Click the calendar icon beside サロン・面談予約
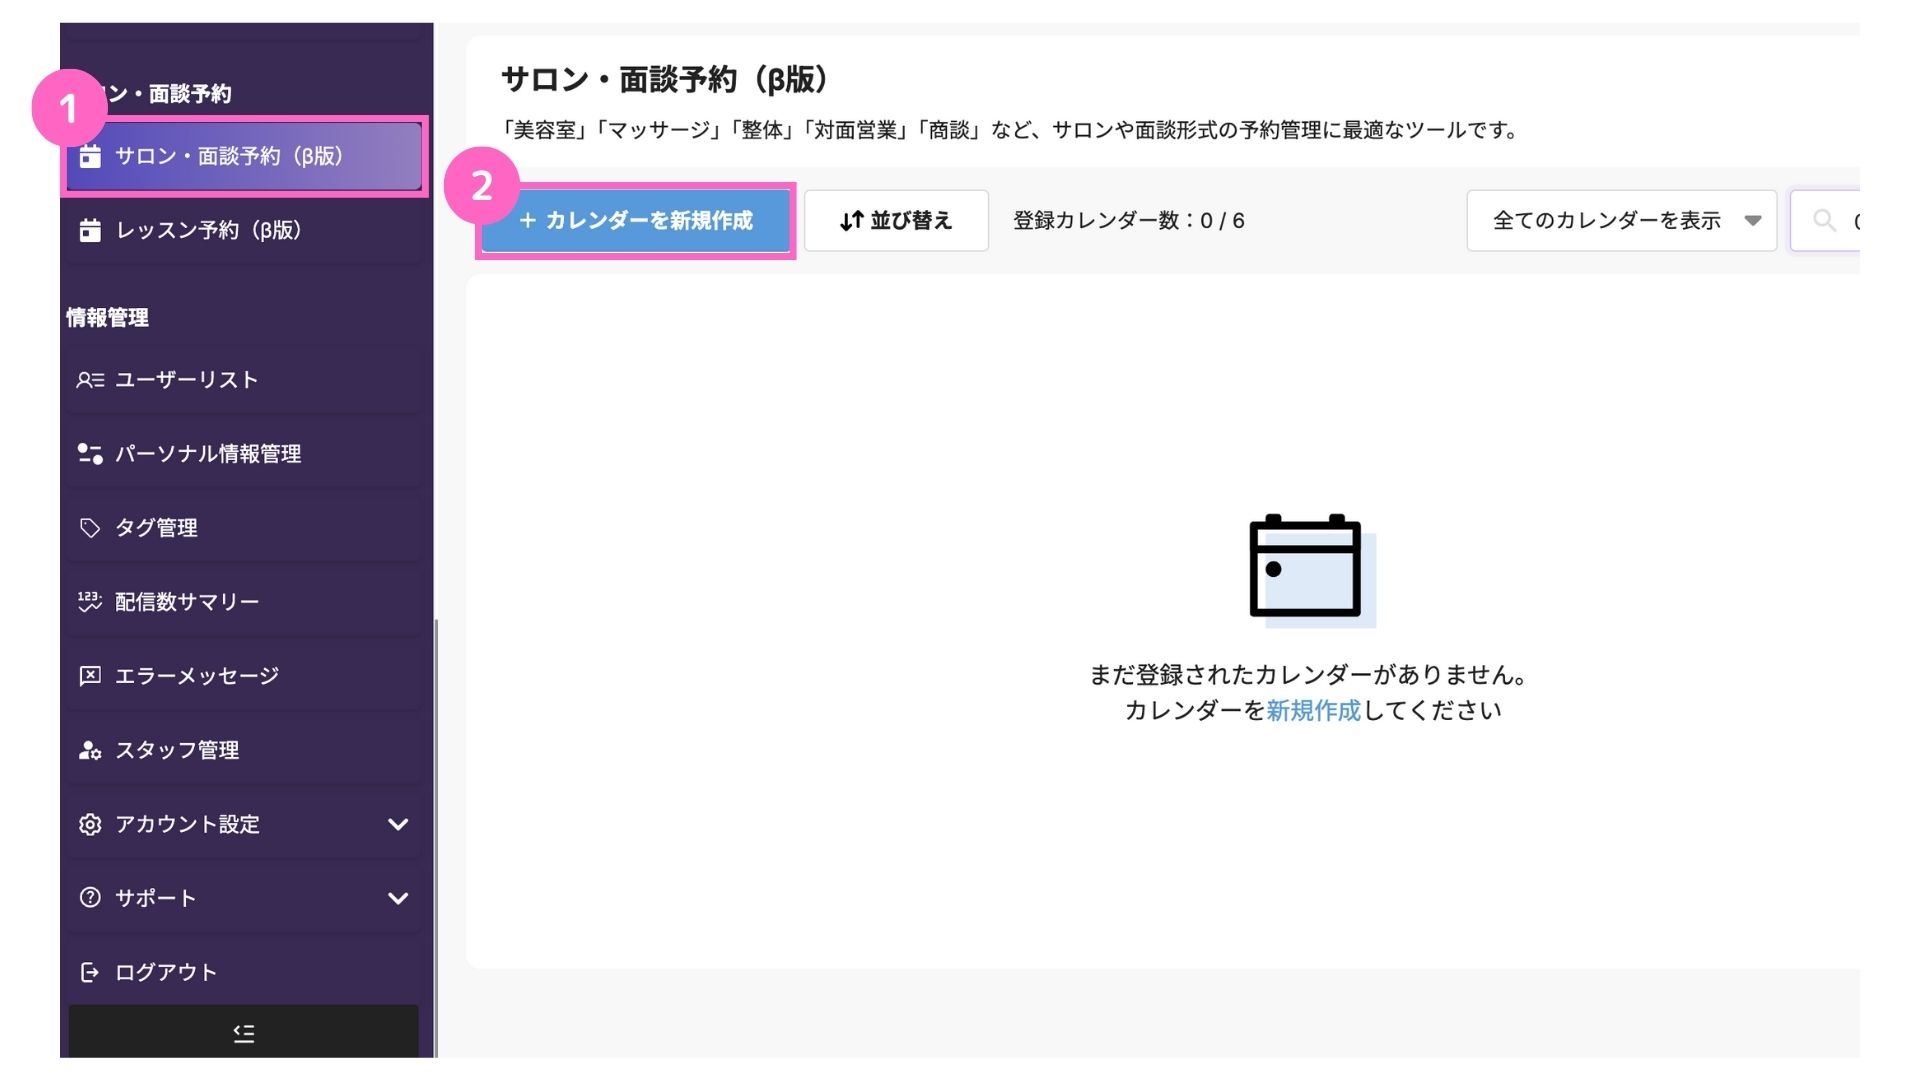The height and width of the screenshot is (1080, 1920). 90,156
